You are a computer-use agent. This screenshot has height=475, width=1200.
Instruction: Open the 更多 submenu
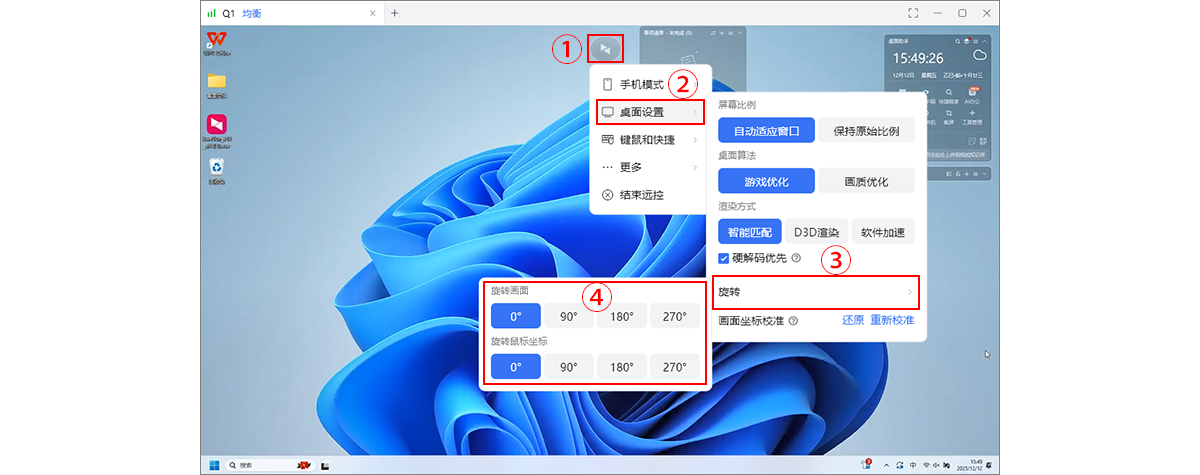click(x=650, y=167)
